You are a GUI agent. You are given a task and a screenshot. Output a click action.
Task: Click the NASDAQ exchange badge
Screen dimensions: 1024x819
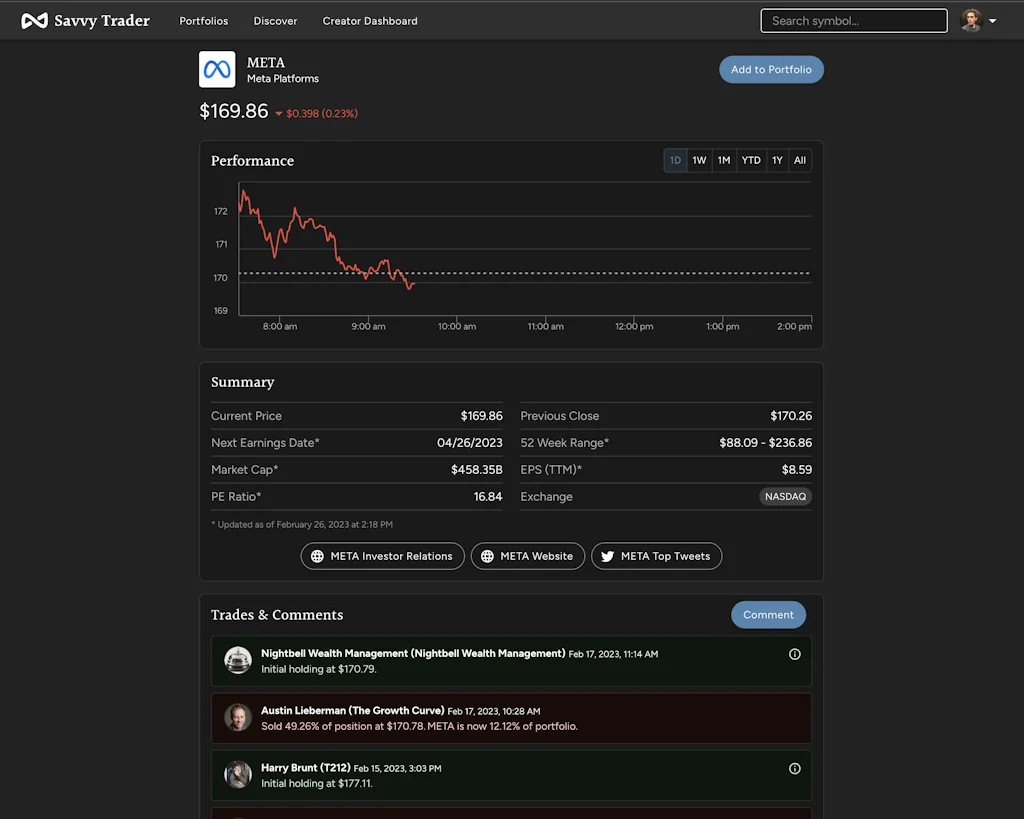pyautogui.click(x=785, y=496)
